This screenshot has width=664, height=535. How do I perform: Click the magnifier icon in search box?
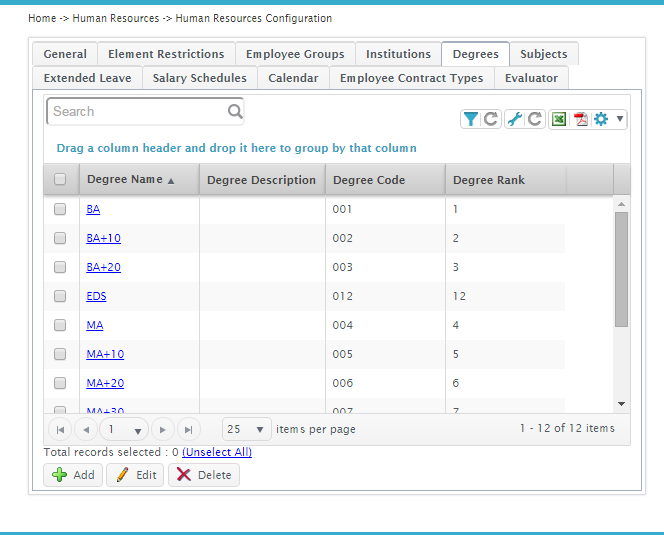[x=234, y=111]
